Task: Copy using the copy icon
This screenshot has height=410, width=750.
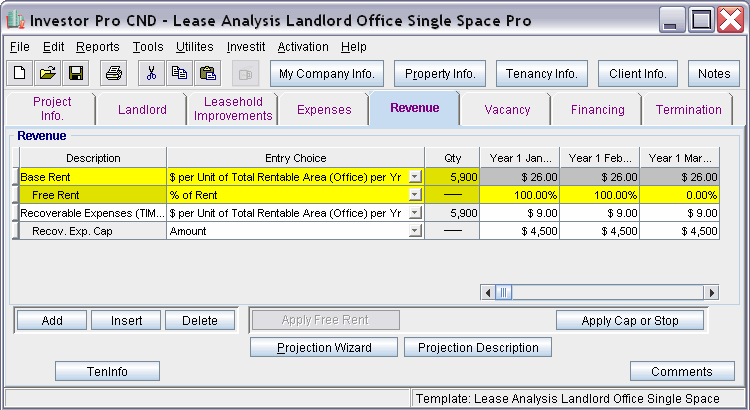Action: click(x=179, y=73)
